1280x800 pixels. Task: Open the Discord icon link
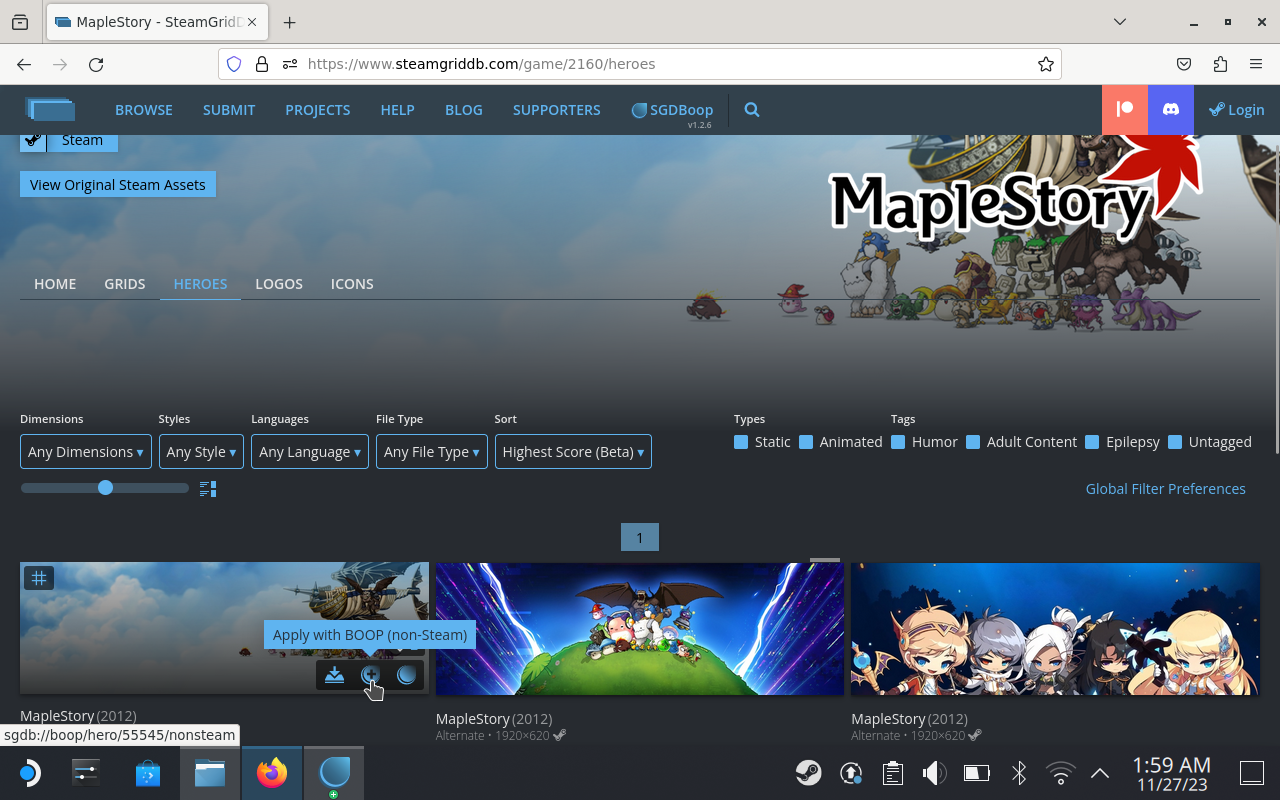pyautogui.click(x=1171, y=110)
